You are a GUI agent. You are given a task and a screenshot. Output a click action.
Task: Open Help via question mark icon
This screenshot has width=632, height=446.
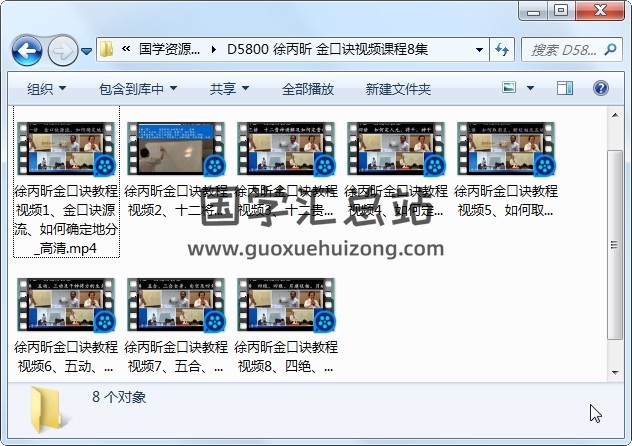click(601, 88)
